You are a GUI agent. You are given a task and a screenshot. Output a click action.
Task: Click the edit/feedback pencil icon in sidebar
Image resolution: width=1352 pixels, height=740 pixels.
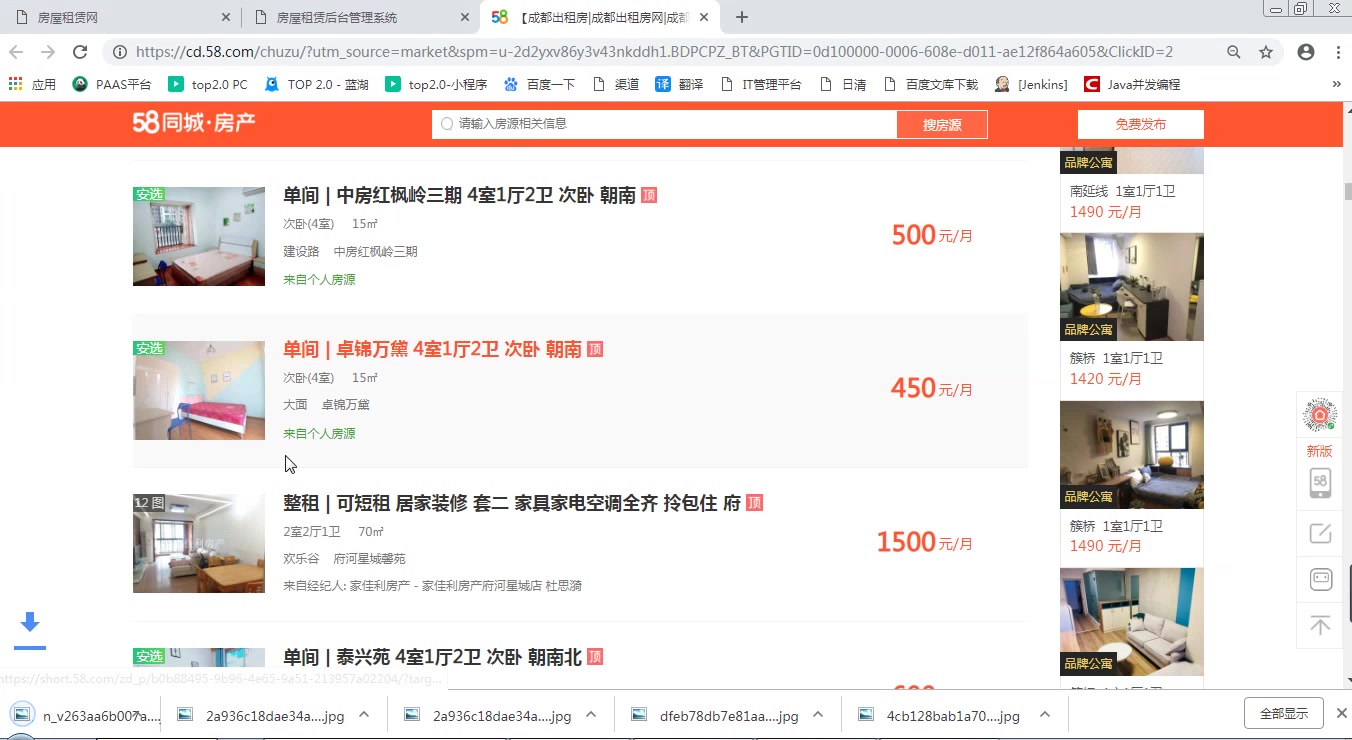click(1320, 533)
